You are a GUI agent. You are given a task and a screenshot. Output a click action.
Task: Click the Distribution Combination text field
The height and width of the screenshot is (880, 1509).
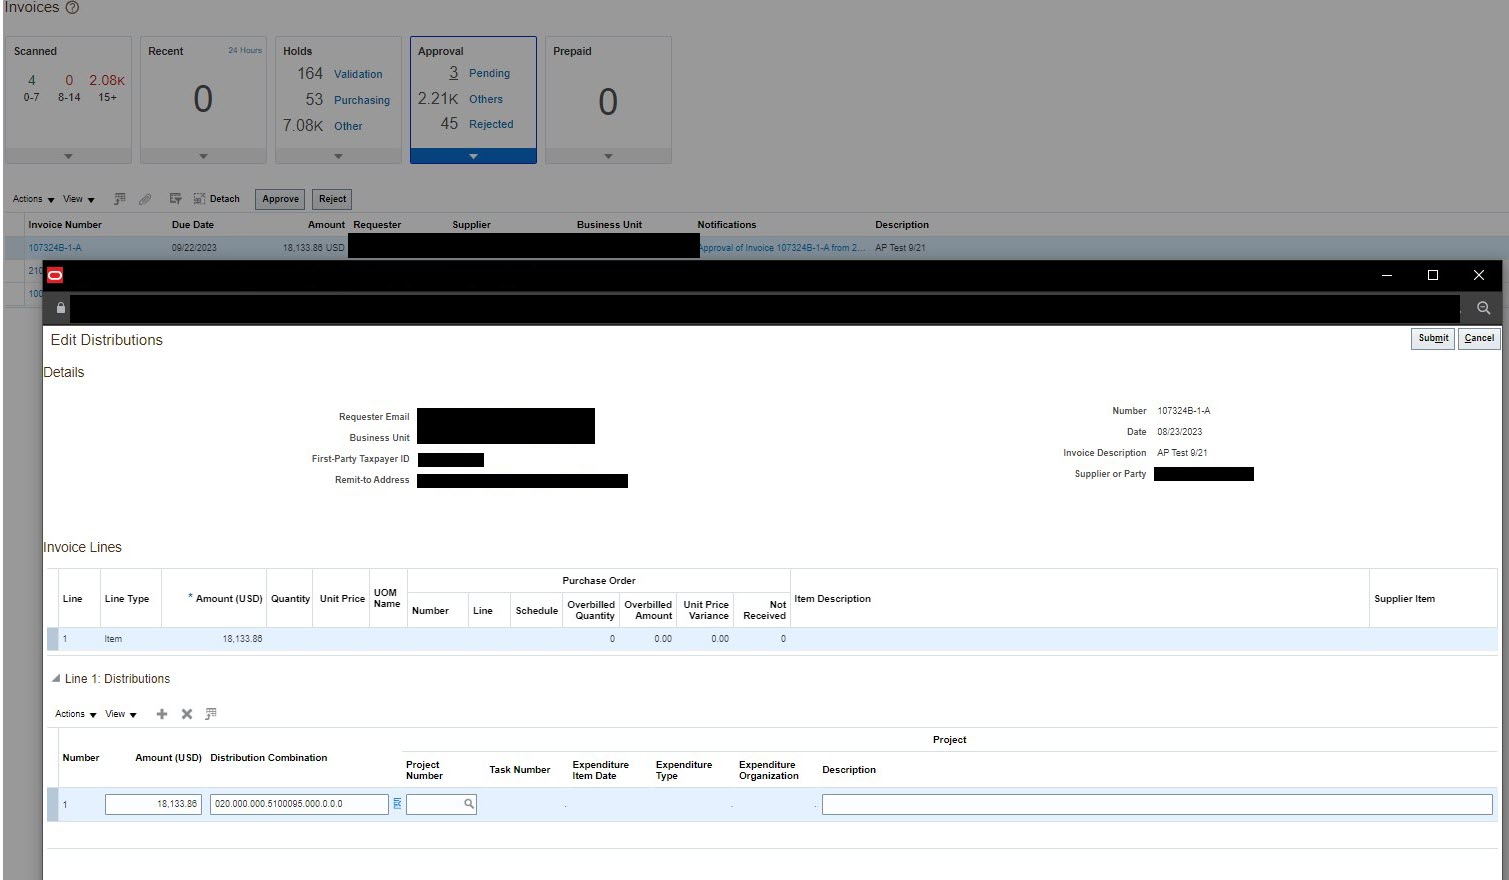pyautogui.click(x=298, y=804)
